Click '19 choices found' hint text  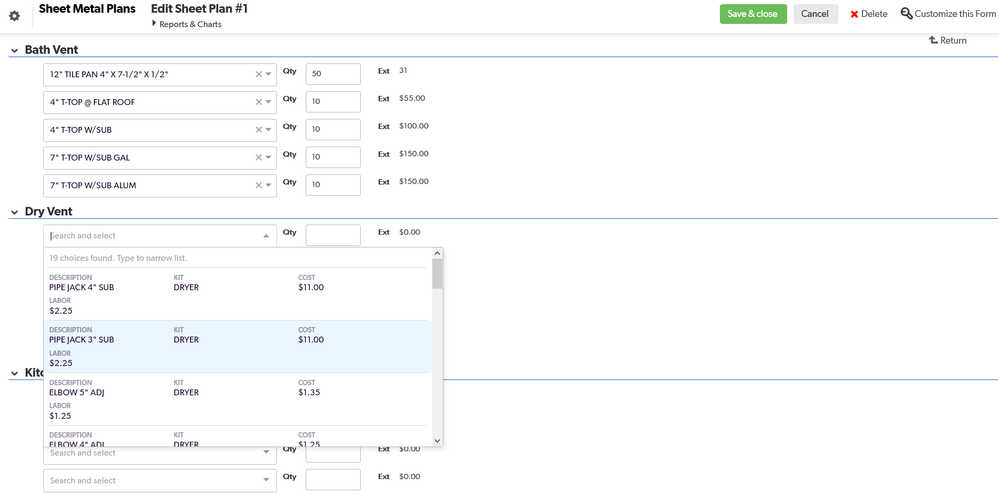119,258
